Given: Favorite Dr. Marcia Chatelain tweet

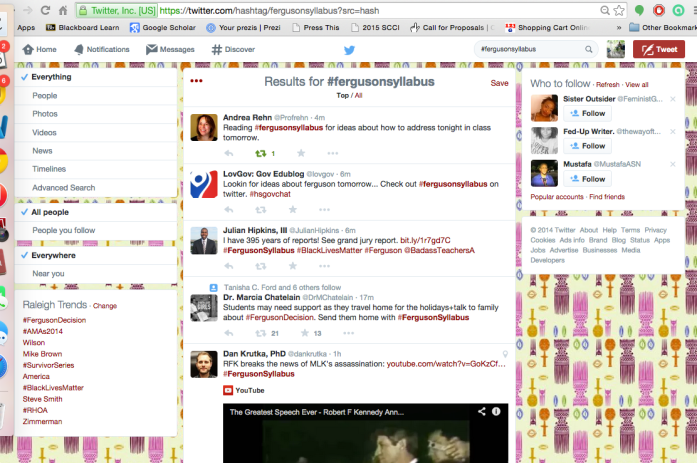Looking at the screenshot, I should [x=304, y=333].
